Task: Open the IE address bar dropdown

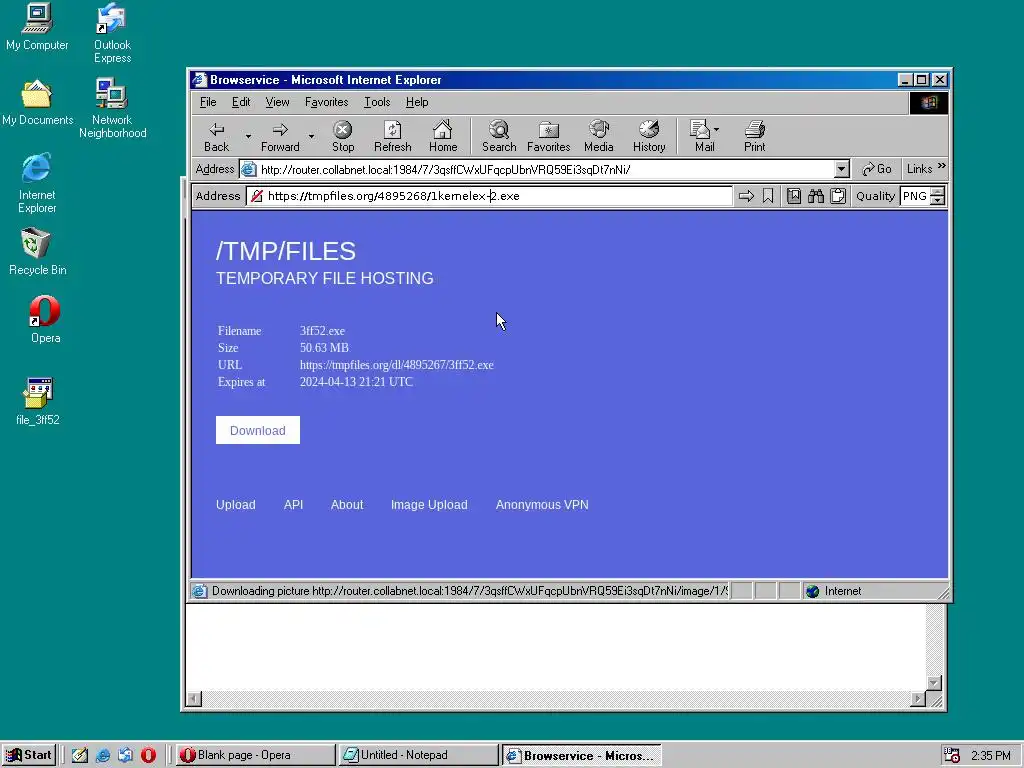Action: [x=841, y=169]
